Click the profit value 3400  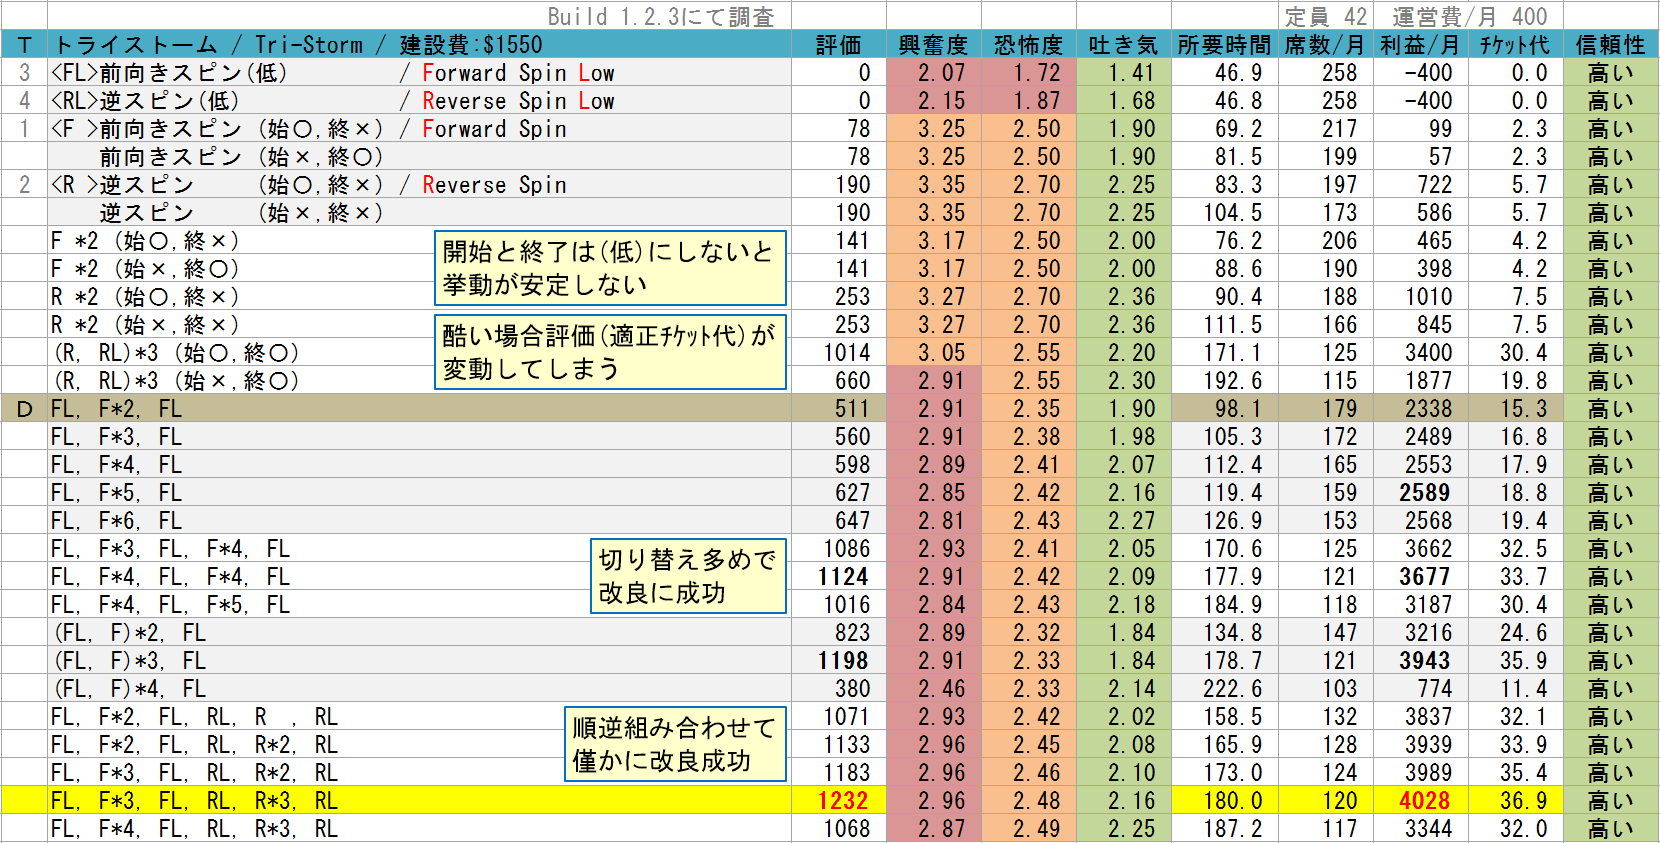[x=1428, y=353]
